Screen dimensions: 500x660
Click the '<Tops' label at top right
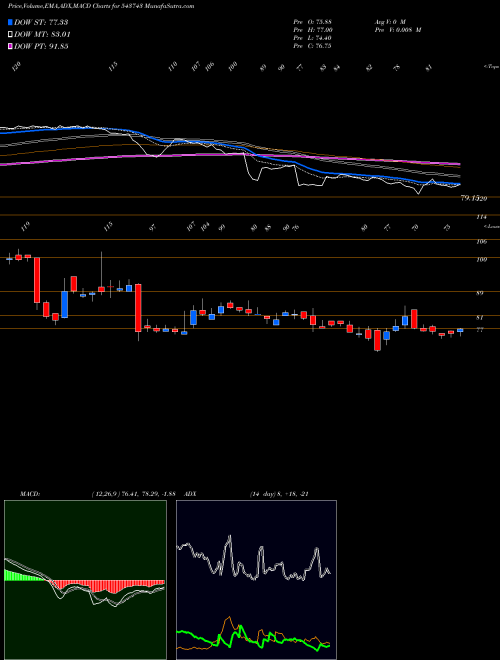tap(491, 67)
